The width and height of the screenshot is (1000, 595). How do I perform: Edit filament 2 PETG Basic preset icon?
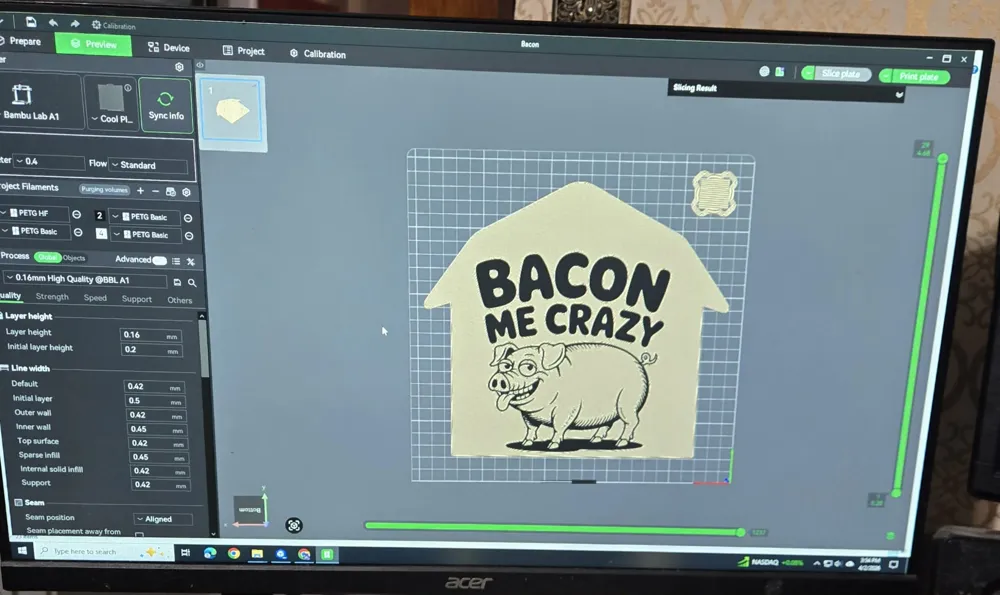(188, 218)
